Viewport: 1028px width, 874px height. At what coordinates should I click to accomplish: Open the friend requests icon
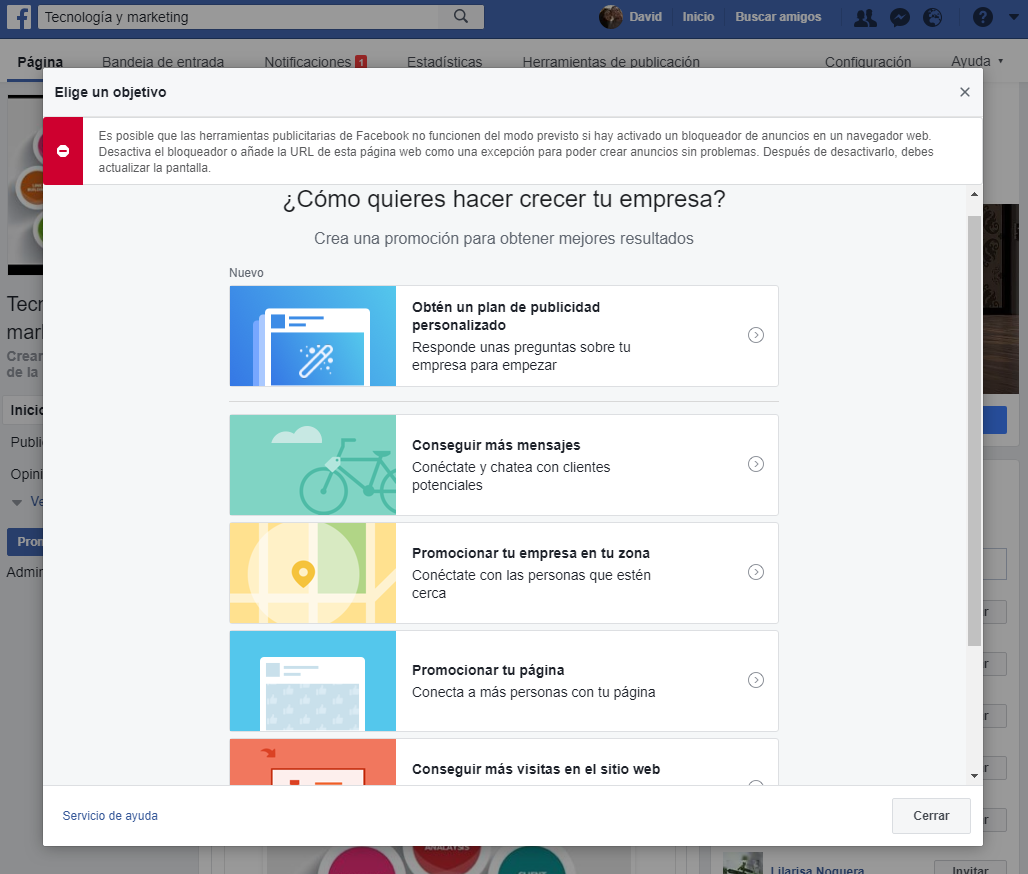pos(865,17)
